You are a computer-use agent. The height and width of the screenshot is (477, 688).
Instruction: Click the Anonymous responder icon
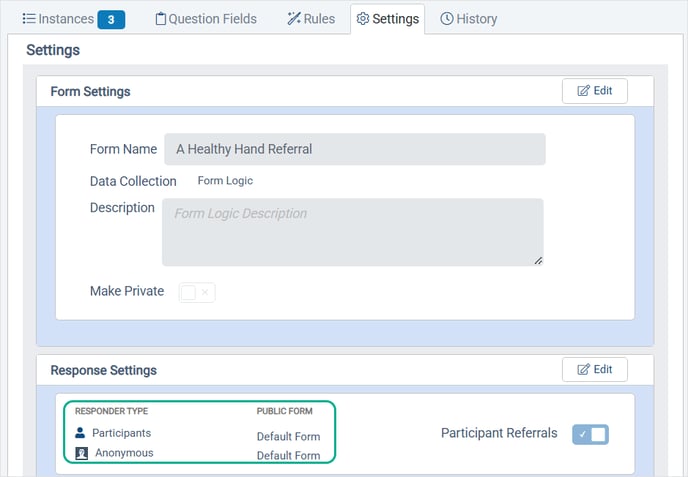click(x=82, y=453)
